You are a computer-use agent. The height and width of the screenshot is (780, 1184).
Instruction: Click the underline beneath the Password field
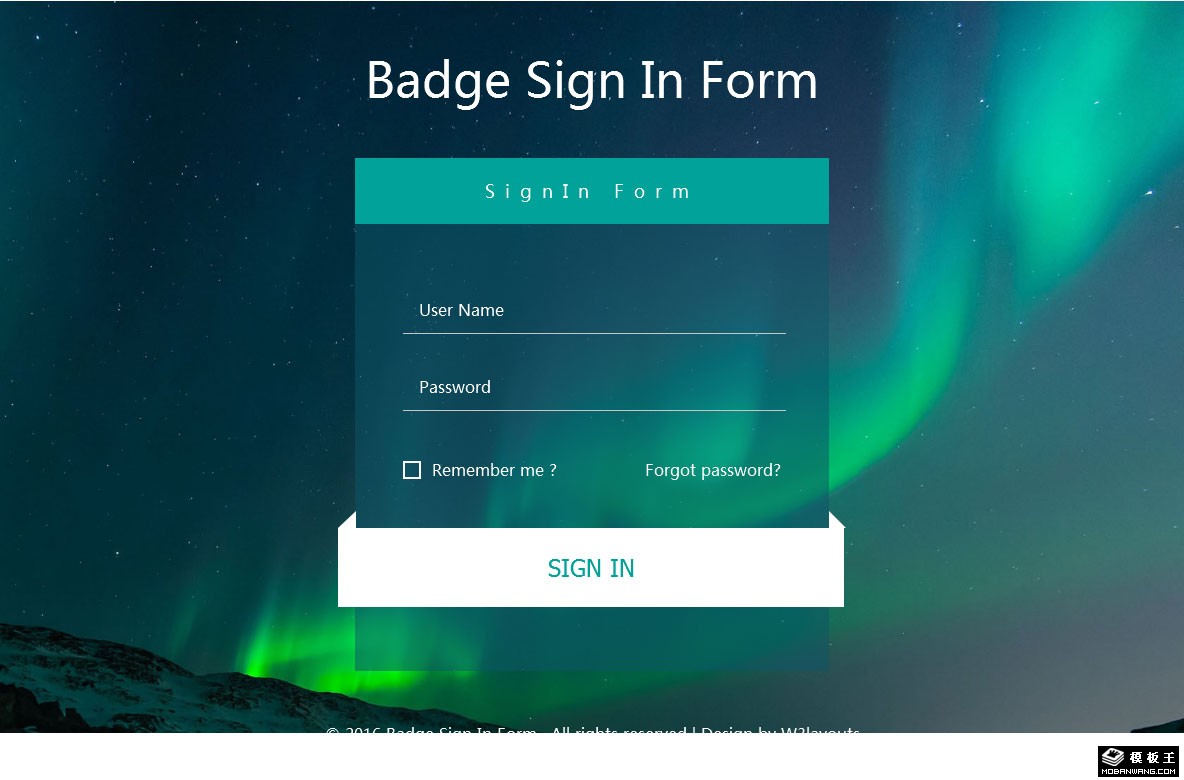point(594,410)
